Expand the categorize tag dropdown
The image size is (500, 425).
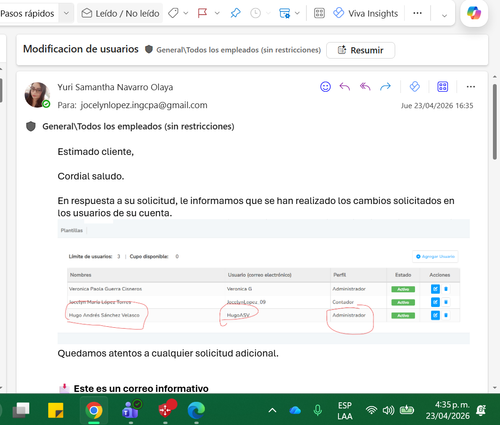[186, 13]
